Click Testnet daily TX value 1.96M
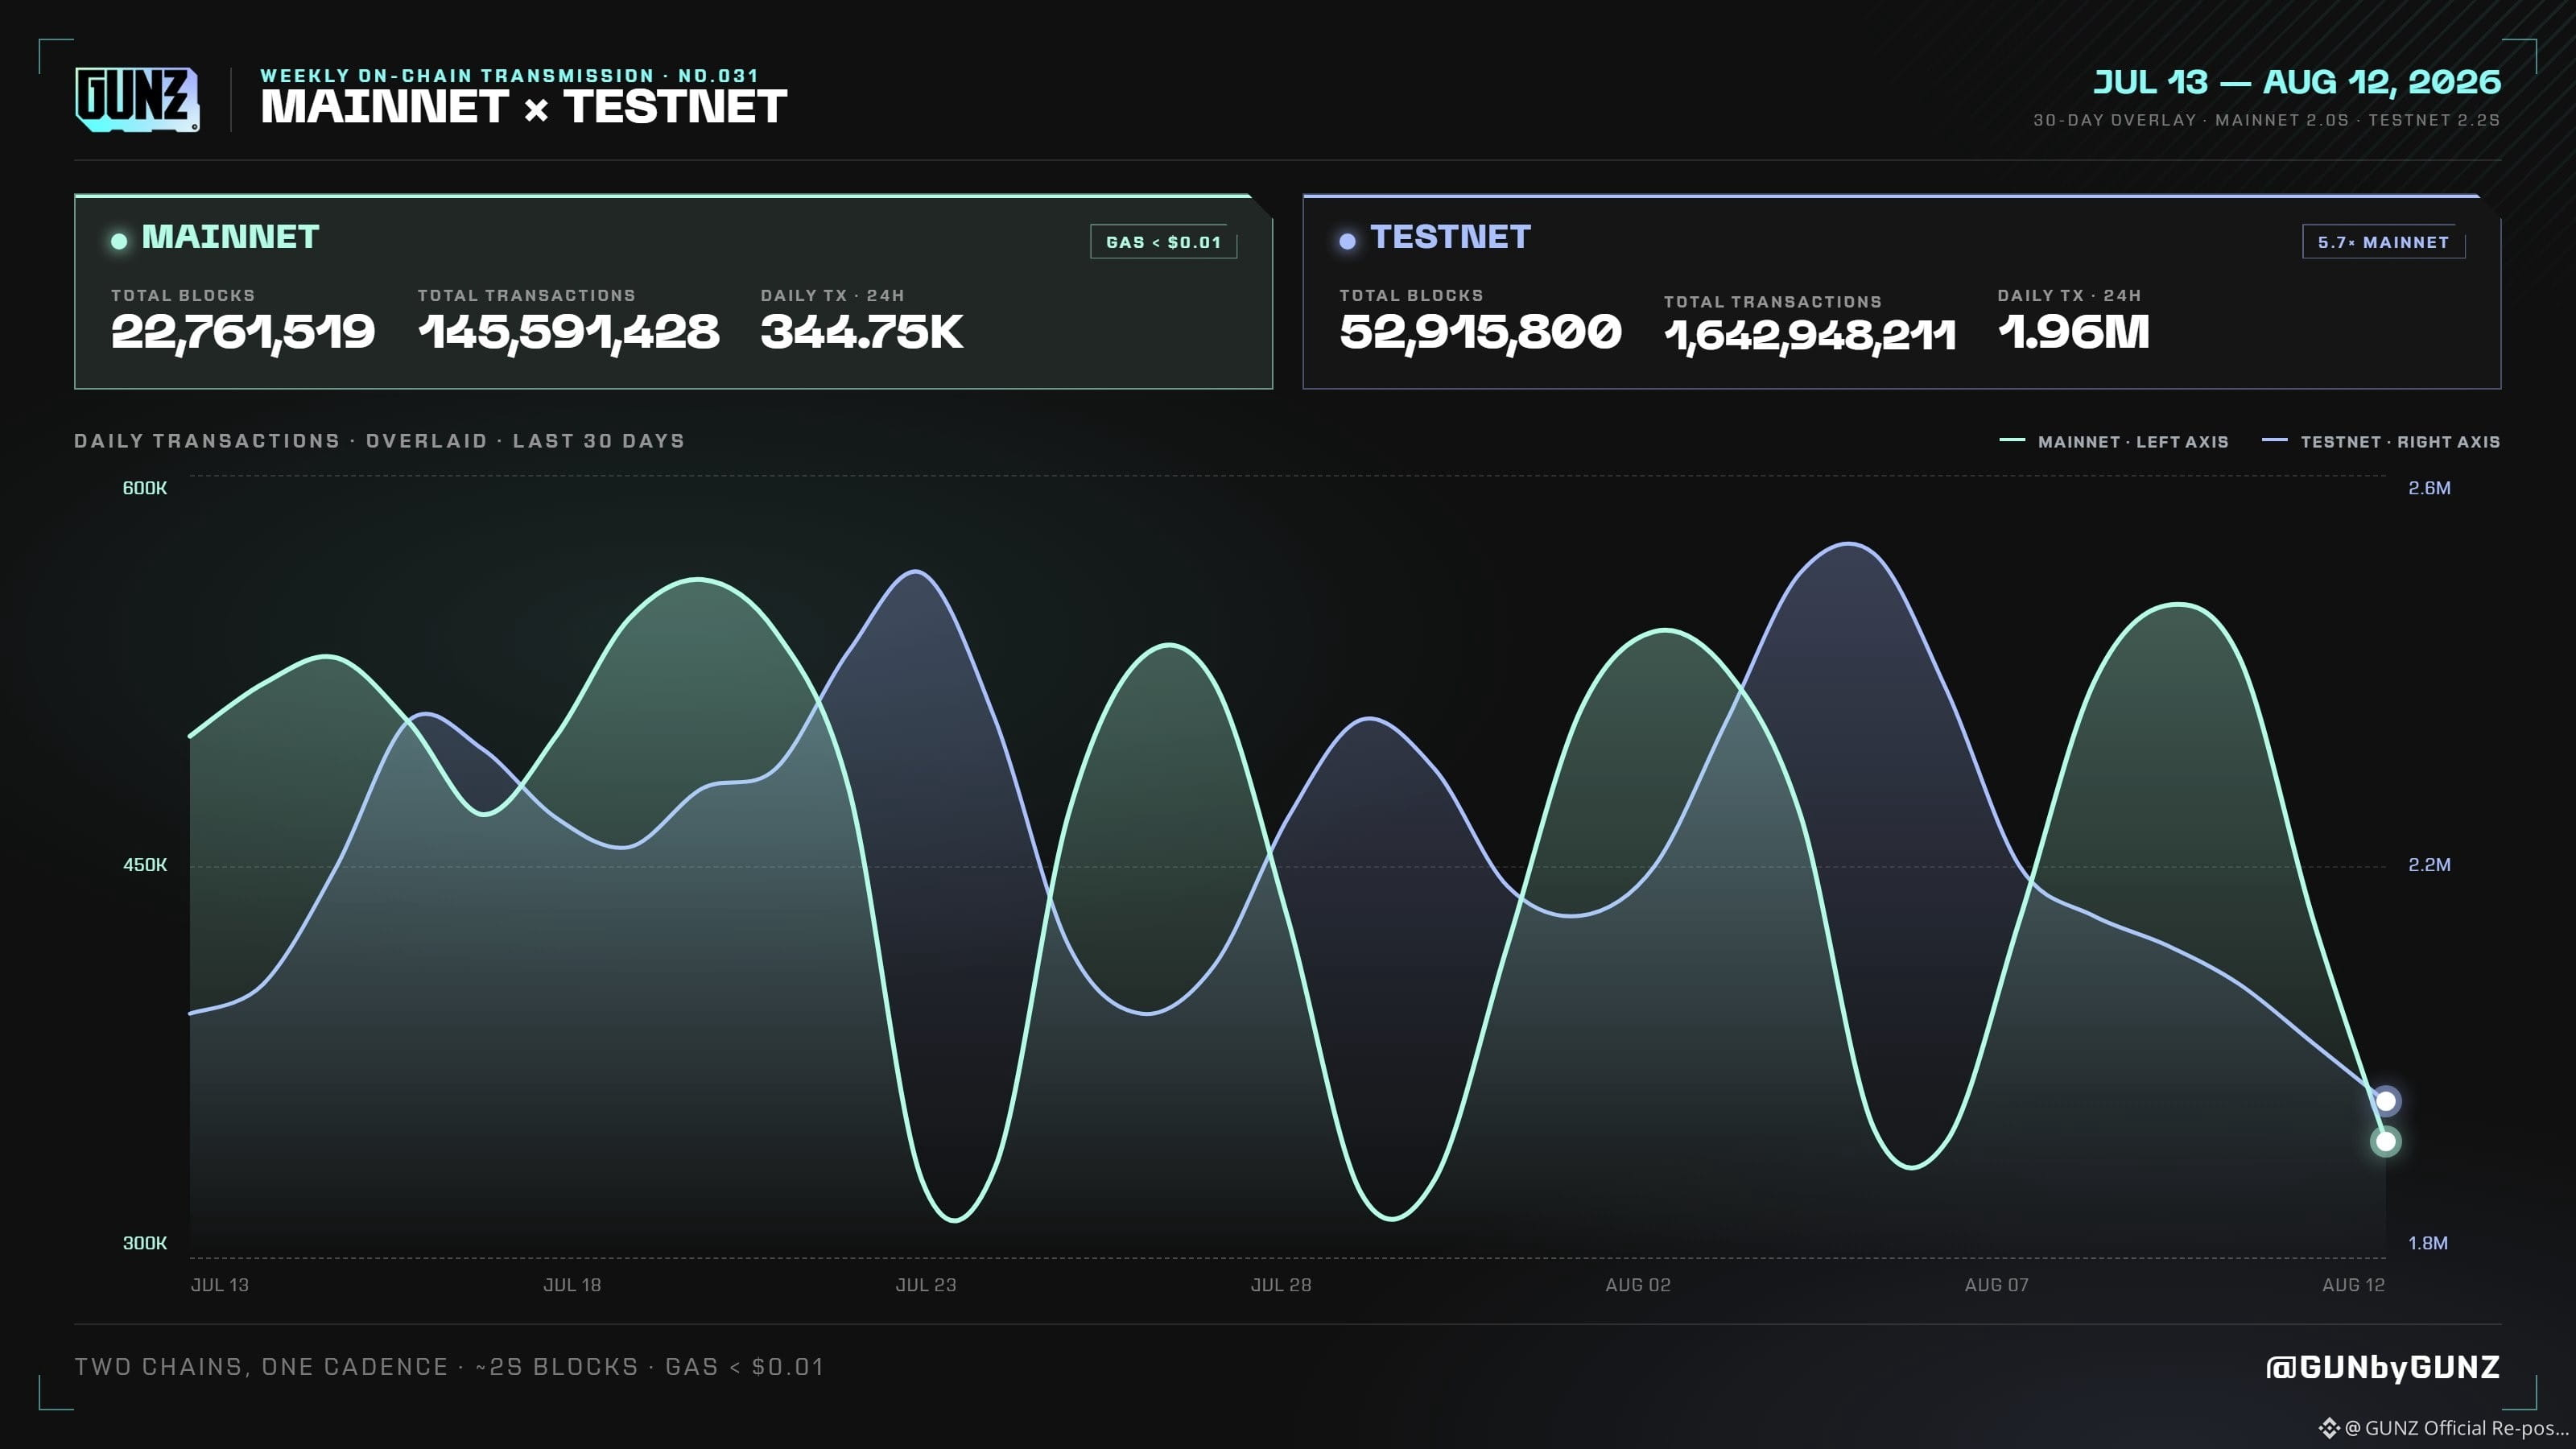The image size is (2576, 1449). point(2073,332)
